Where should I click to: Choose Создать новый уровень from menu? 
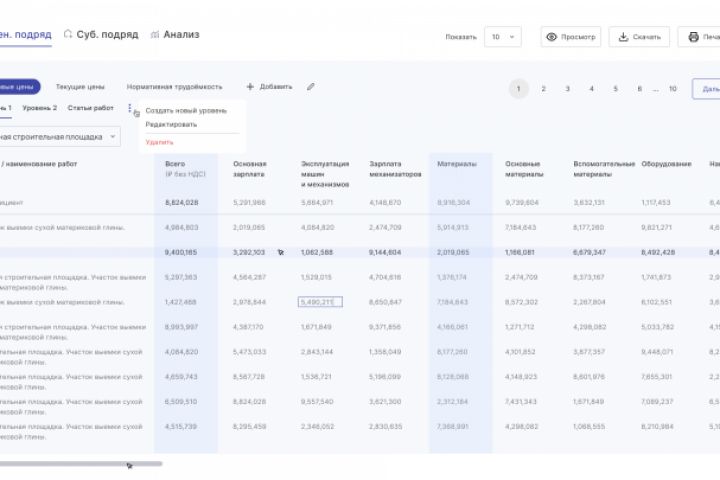tap(186, 110)
